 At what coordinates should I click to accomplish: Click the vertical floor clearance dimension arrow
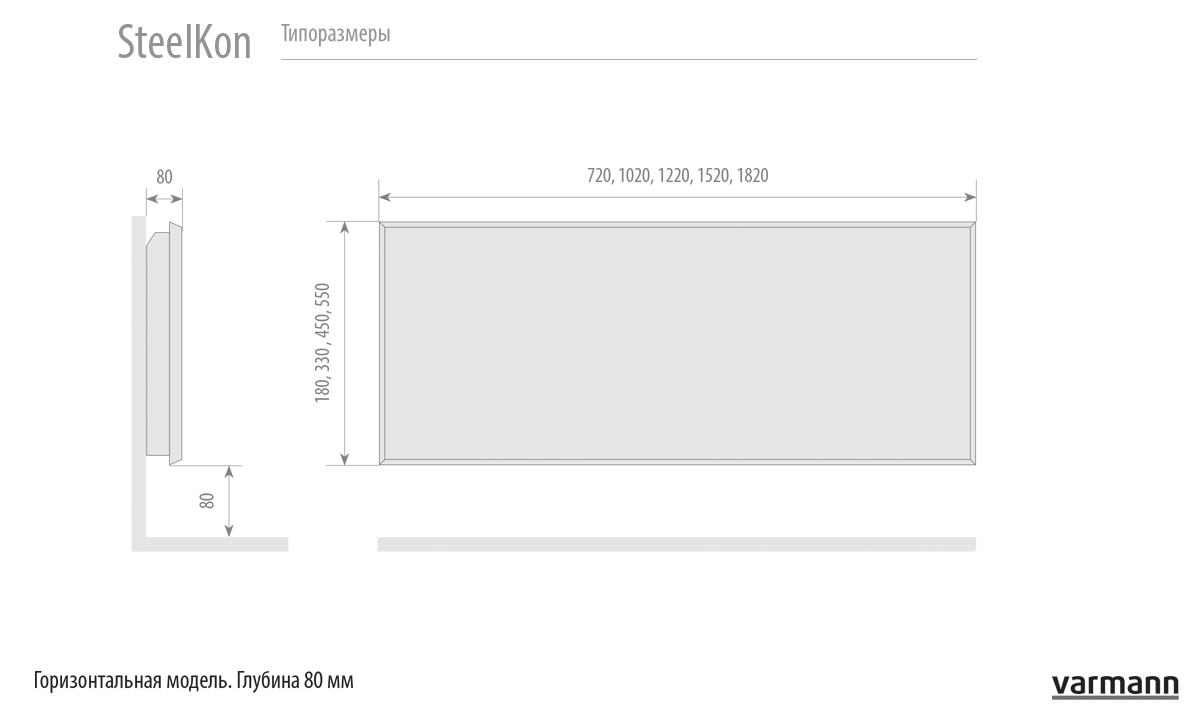pos(230,500)
